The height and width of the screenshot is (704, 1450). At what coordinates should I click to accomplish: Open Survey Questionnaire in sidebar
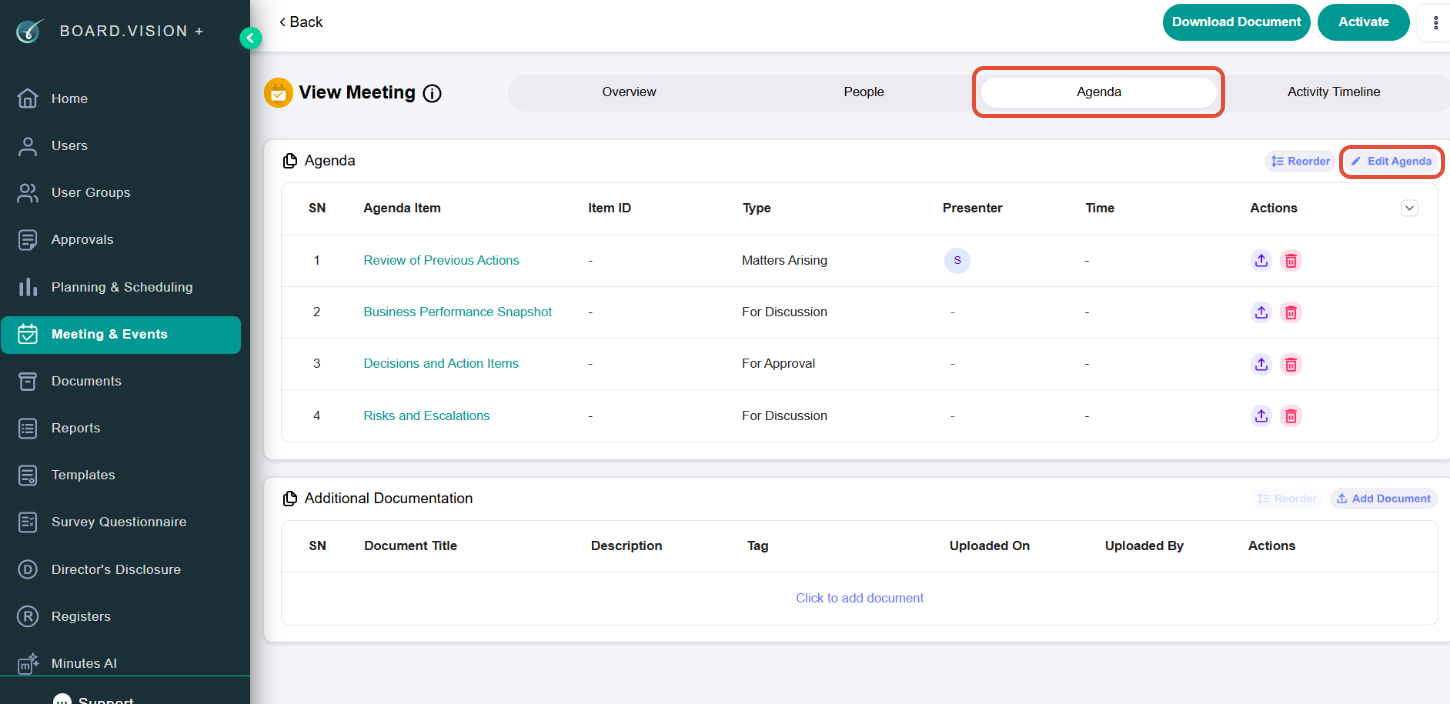tap(119, 522)
